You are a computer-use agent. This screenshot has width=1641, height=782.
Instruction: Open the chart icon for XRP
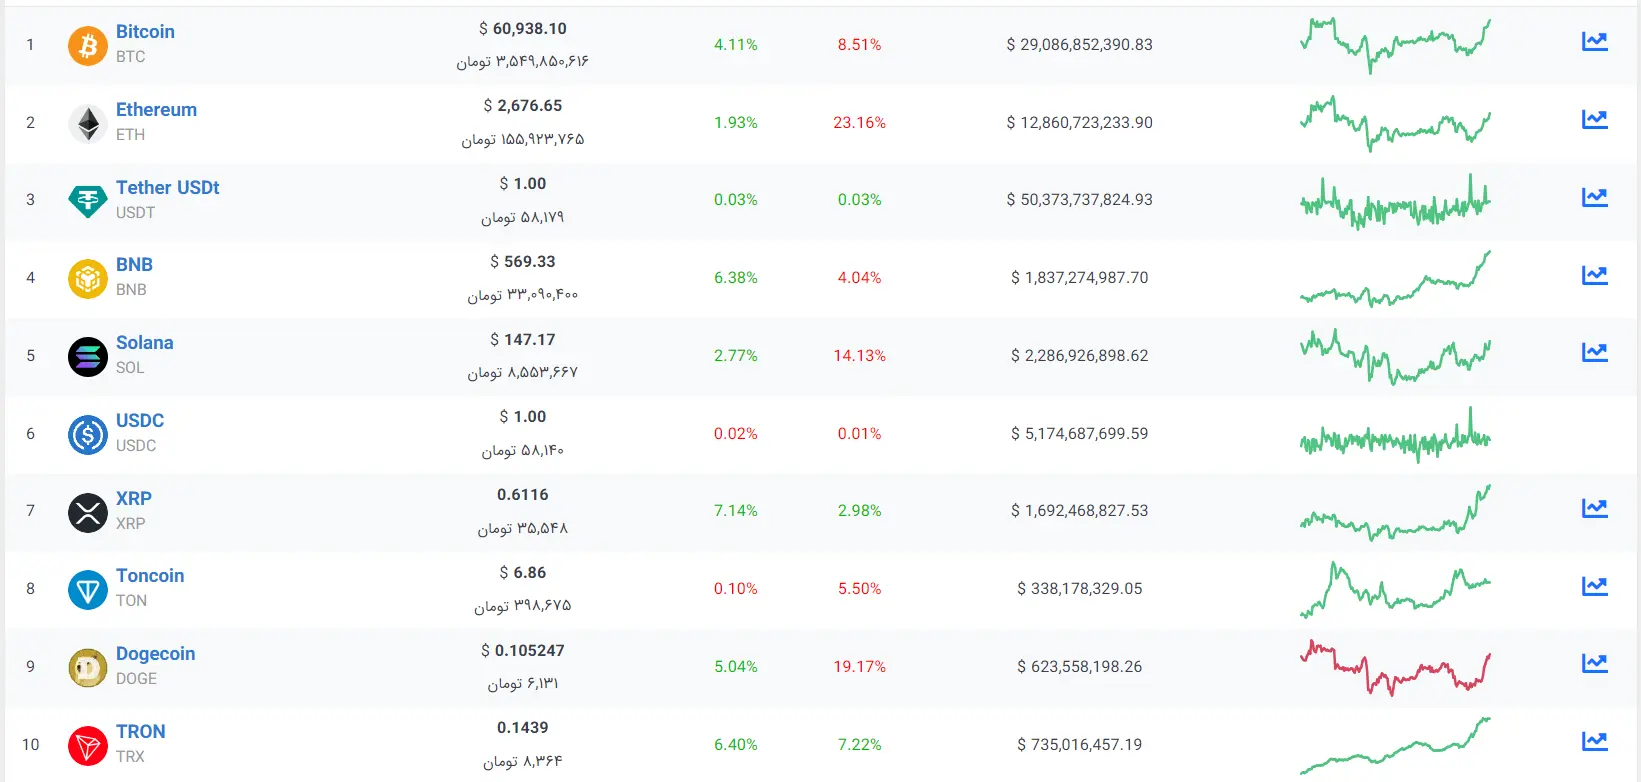pyautogui.click(x=1595, y=508)
